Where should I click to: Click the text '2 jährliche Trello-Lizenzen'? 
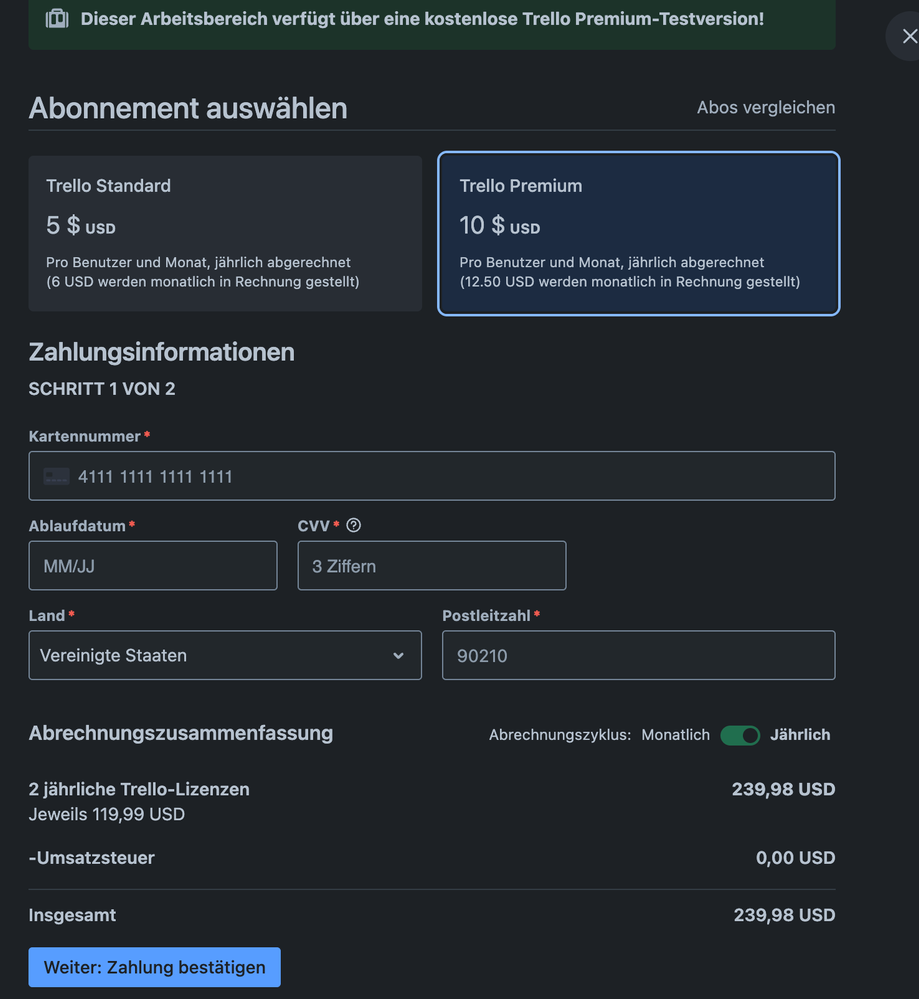click(139, 789)
